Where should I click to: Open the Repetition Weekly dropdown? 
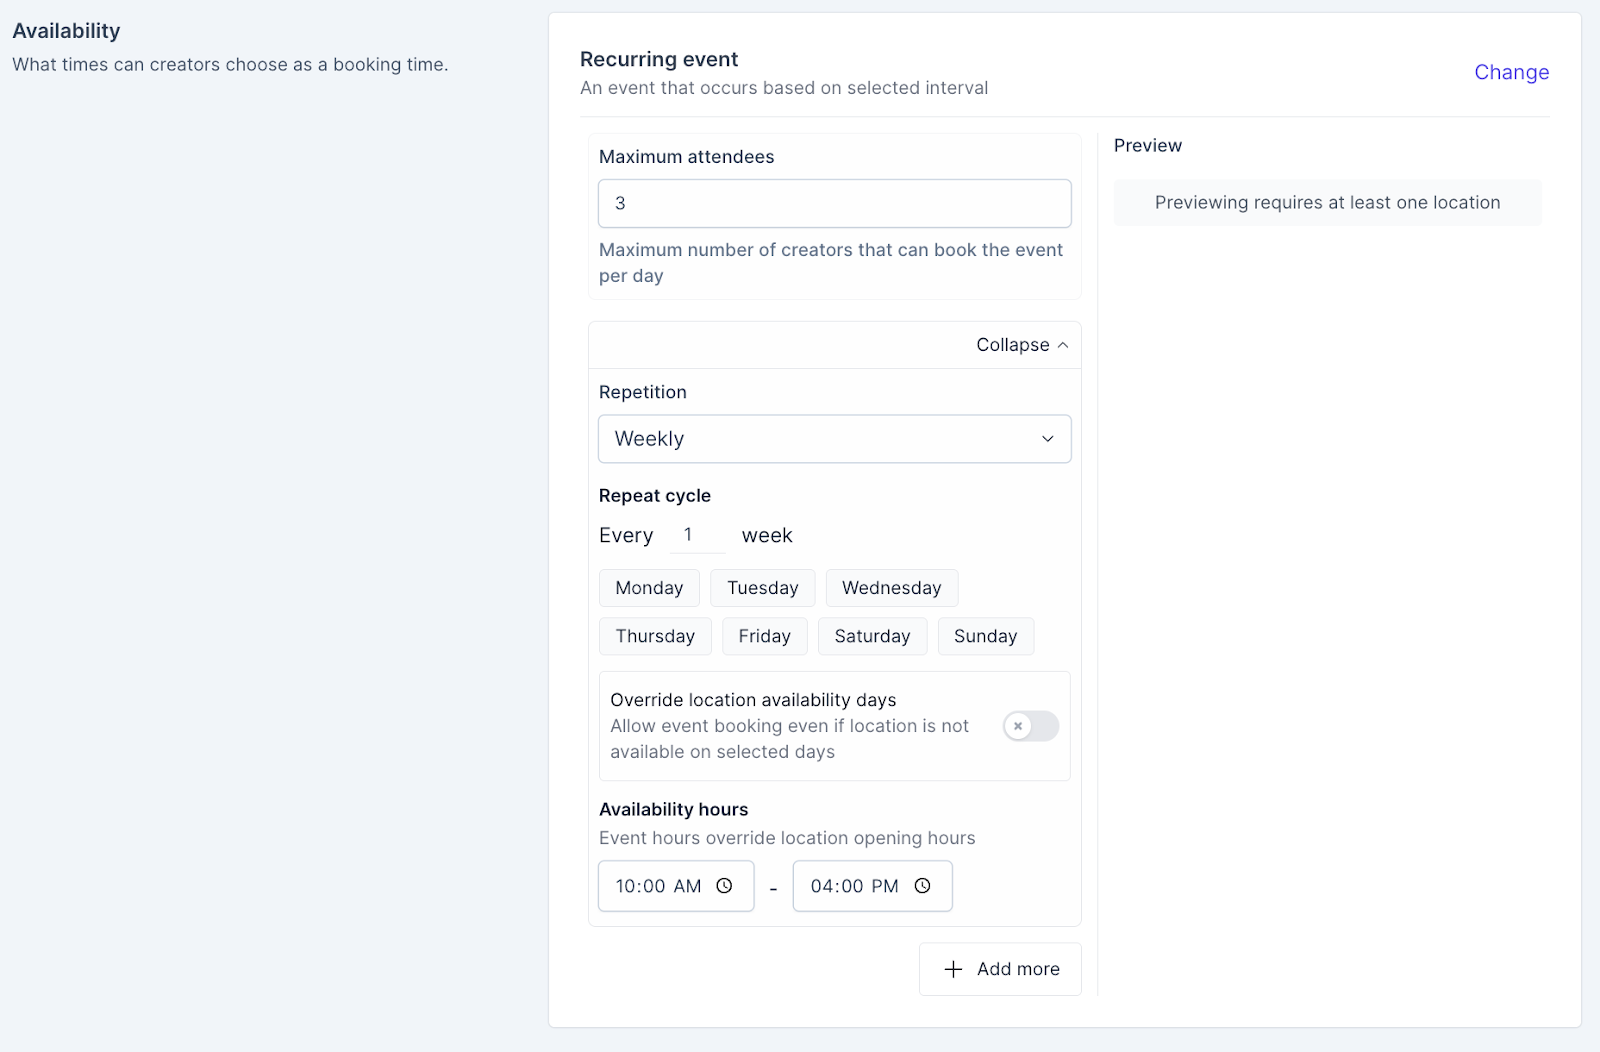(834, 439)
